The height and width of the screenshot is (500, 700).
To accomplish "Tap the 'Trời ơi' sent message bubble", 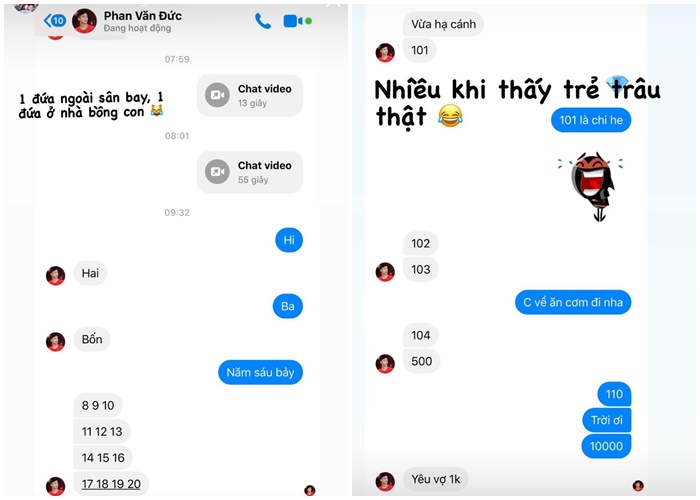I will coord(607,420).
